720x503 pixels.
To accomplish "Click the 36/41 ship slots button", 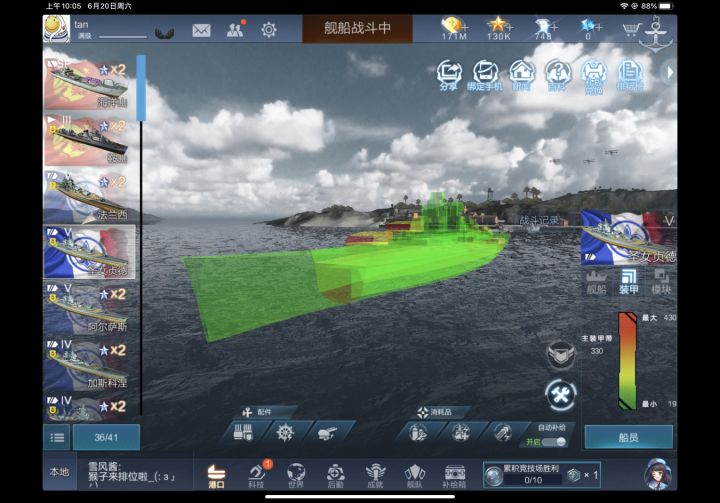I will [106, 437].
